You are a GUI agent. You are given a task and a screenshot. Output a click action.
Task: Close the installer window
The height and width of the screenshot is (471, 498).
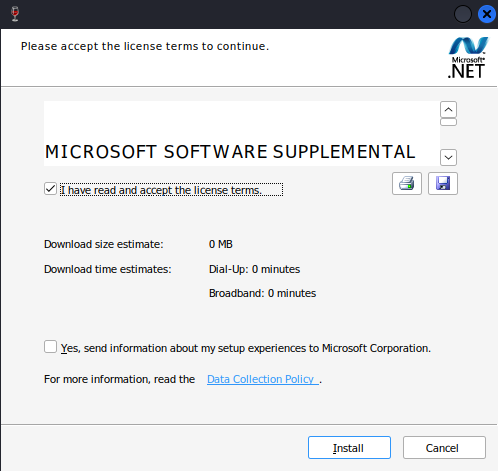[487, 14]
